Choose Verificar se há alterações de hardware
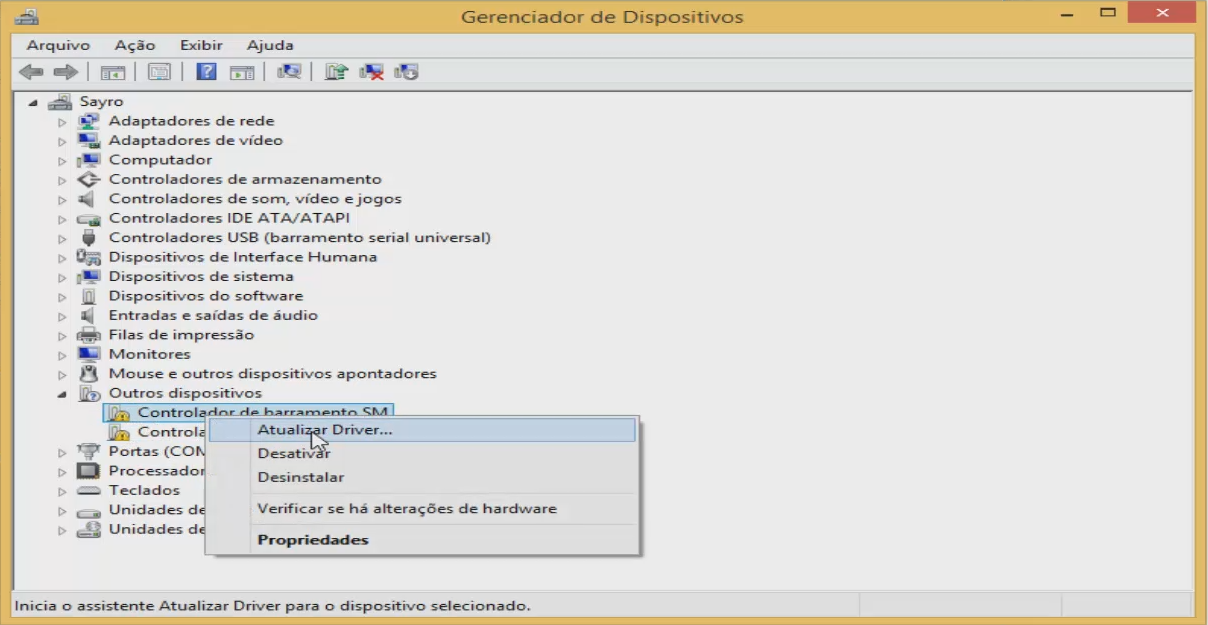The height and width of the screenshot is (625, 1208). tap(421, 508)
